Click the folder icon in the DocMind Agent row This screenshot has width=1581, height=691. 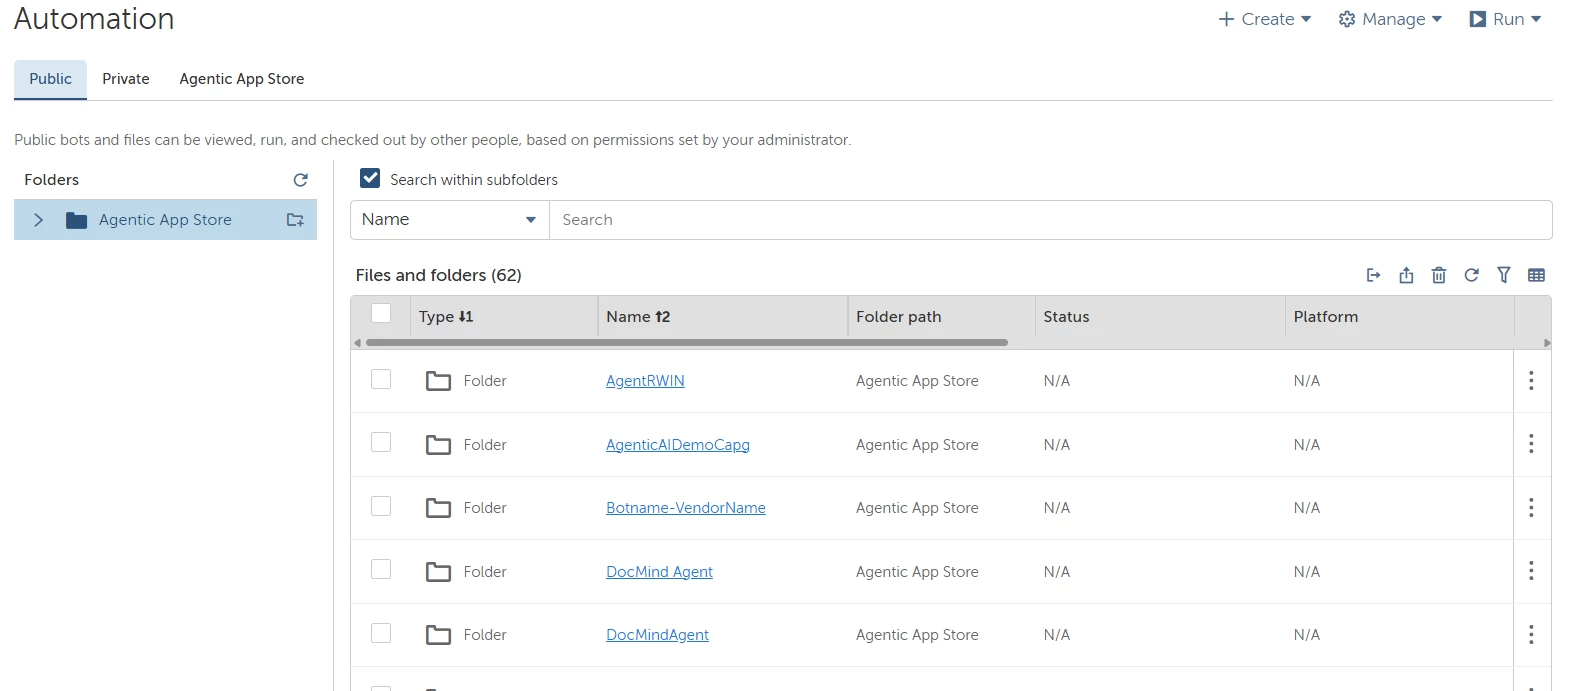(438, 572)
